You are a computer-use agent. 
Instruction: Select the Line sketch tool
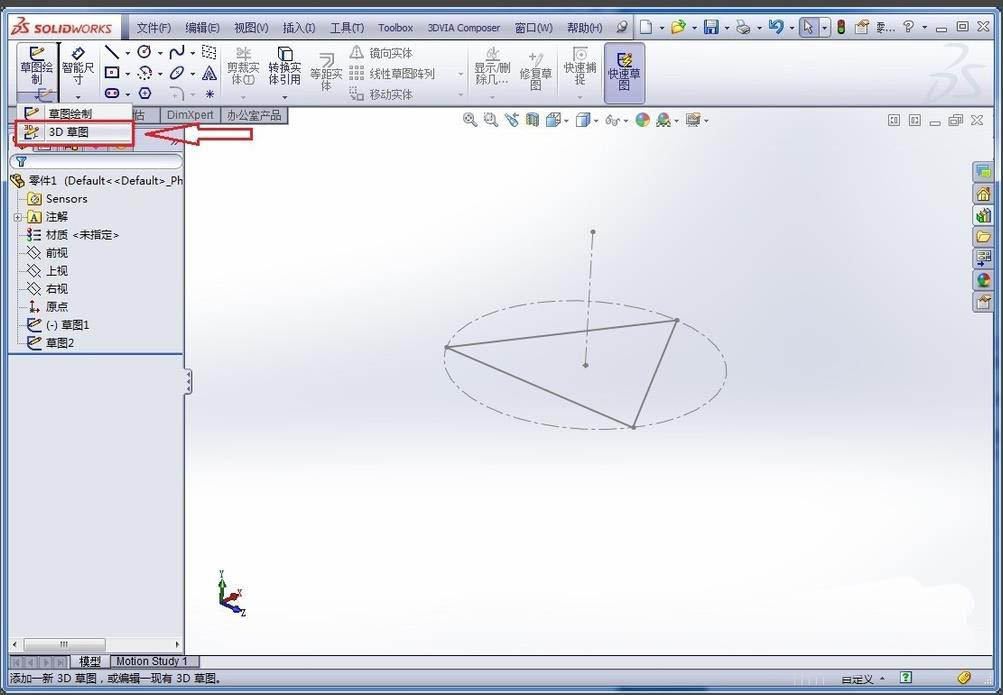coord(112,52)
